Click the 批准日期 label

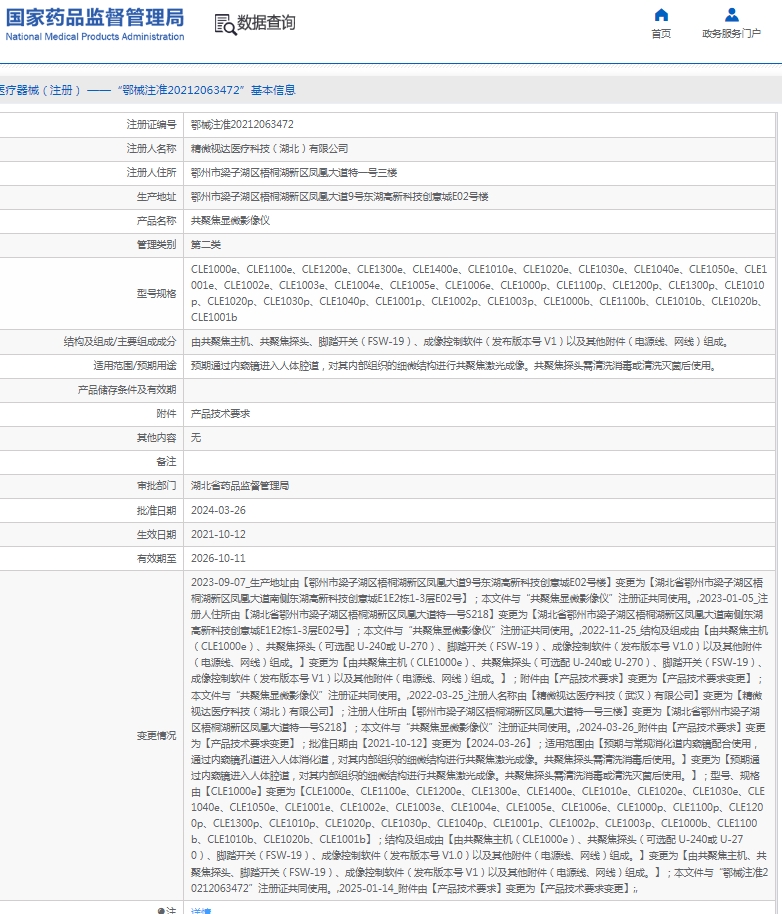(156, 511)
